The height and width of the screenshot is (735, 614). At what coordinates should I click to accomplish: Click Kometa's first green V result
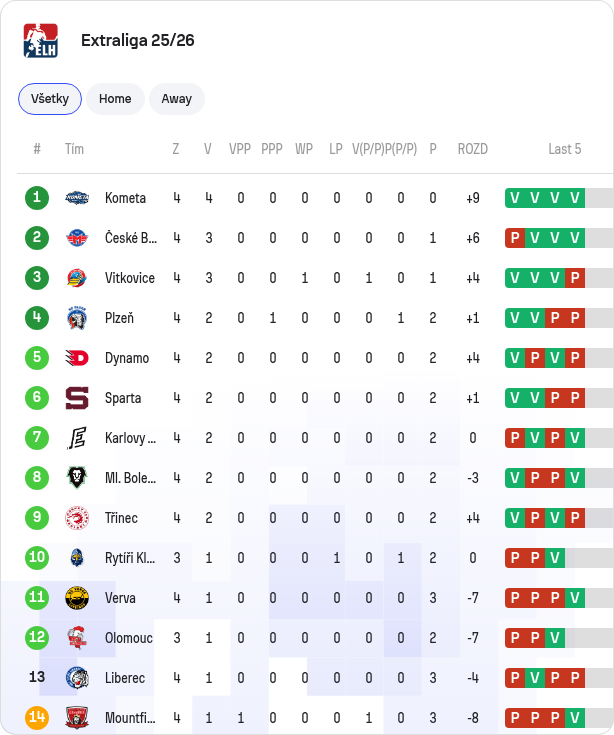coord(515,198)
